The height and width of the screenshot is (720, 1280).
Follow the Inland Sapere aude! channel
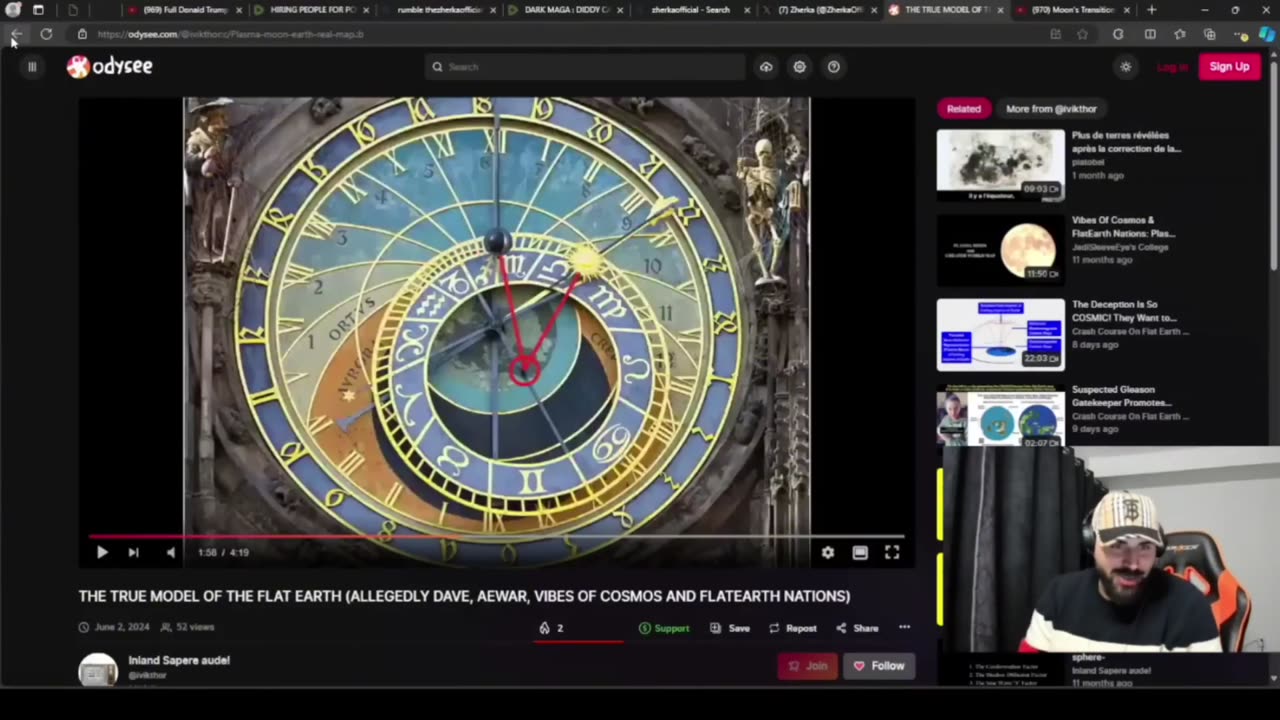pyautogui.click(x=879, y=666)
